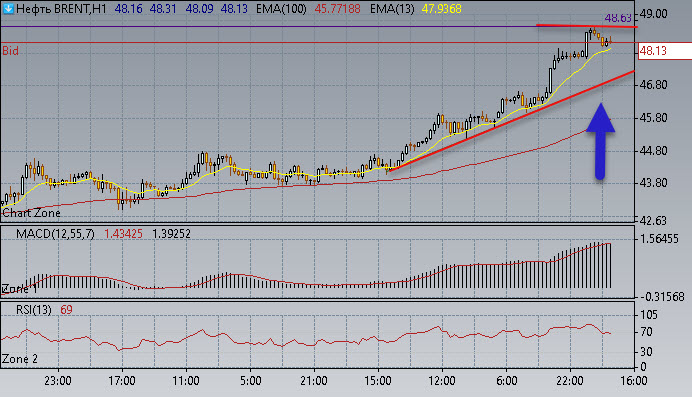Click the Chart Zone label
The image size is (692, 397).
[x=31, y=213]
